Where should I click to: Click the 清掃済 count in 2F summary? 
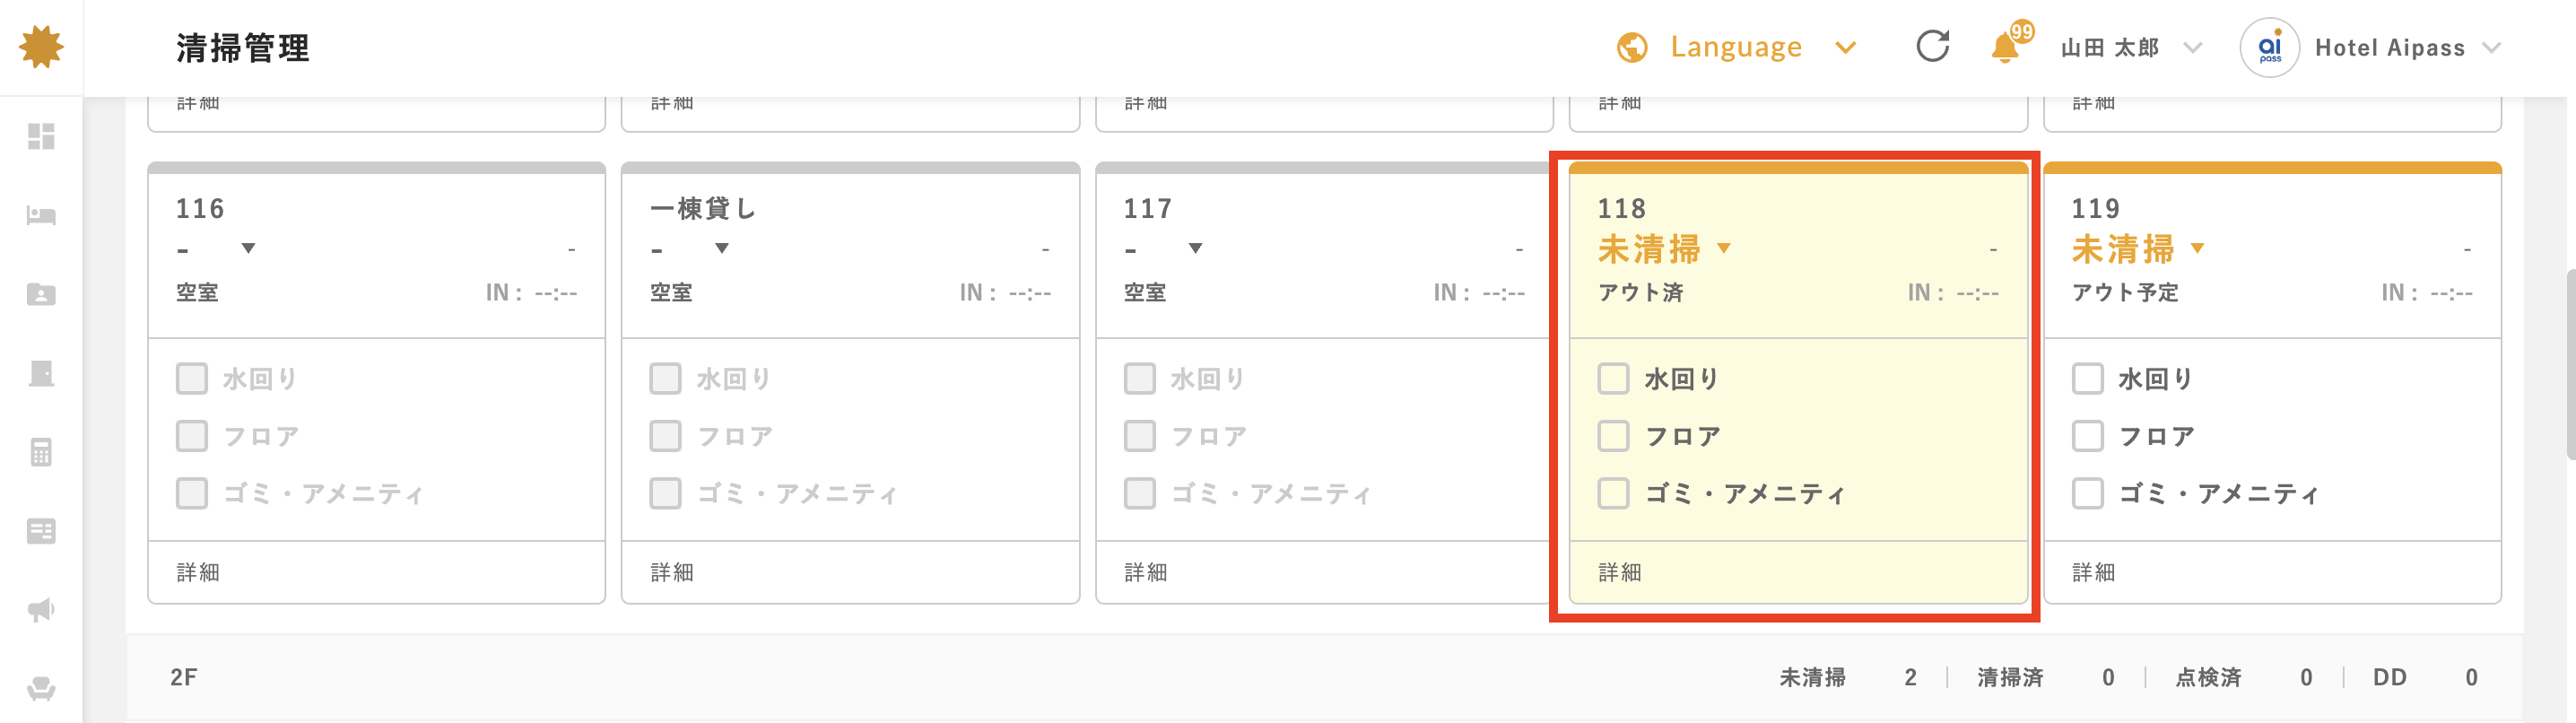point(2108,677)
